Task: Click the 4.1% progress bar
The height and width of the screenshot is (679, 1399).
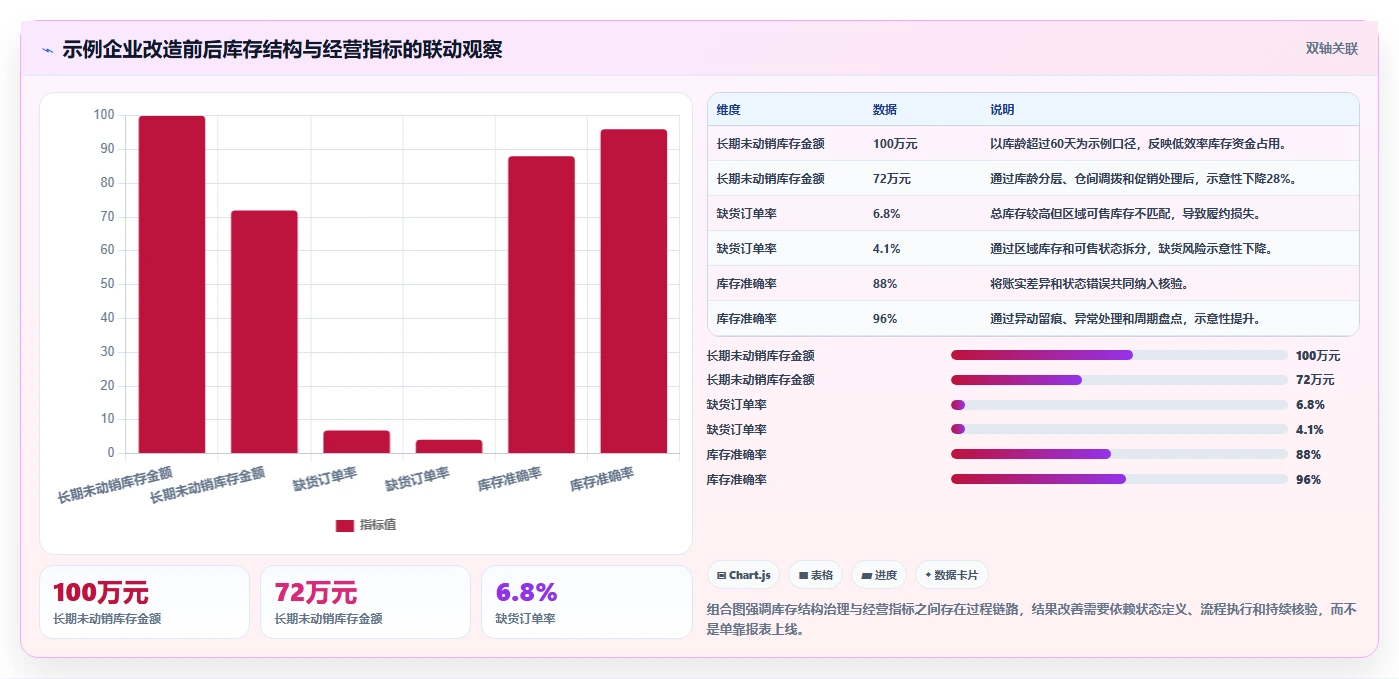Action: click(x=1119, y=430)
